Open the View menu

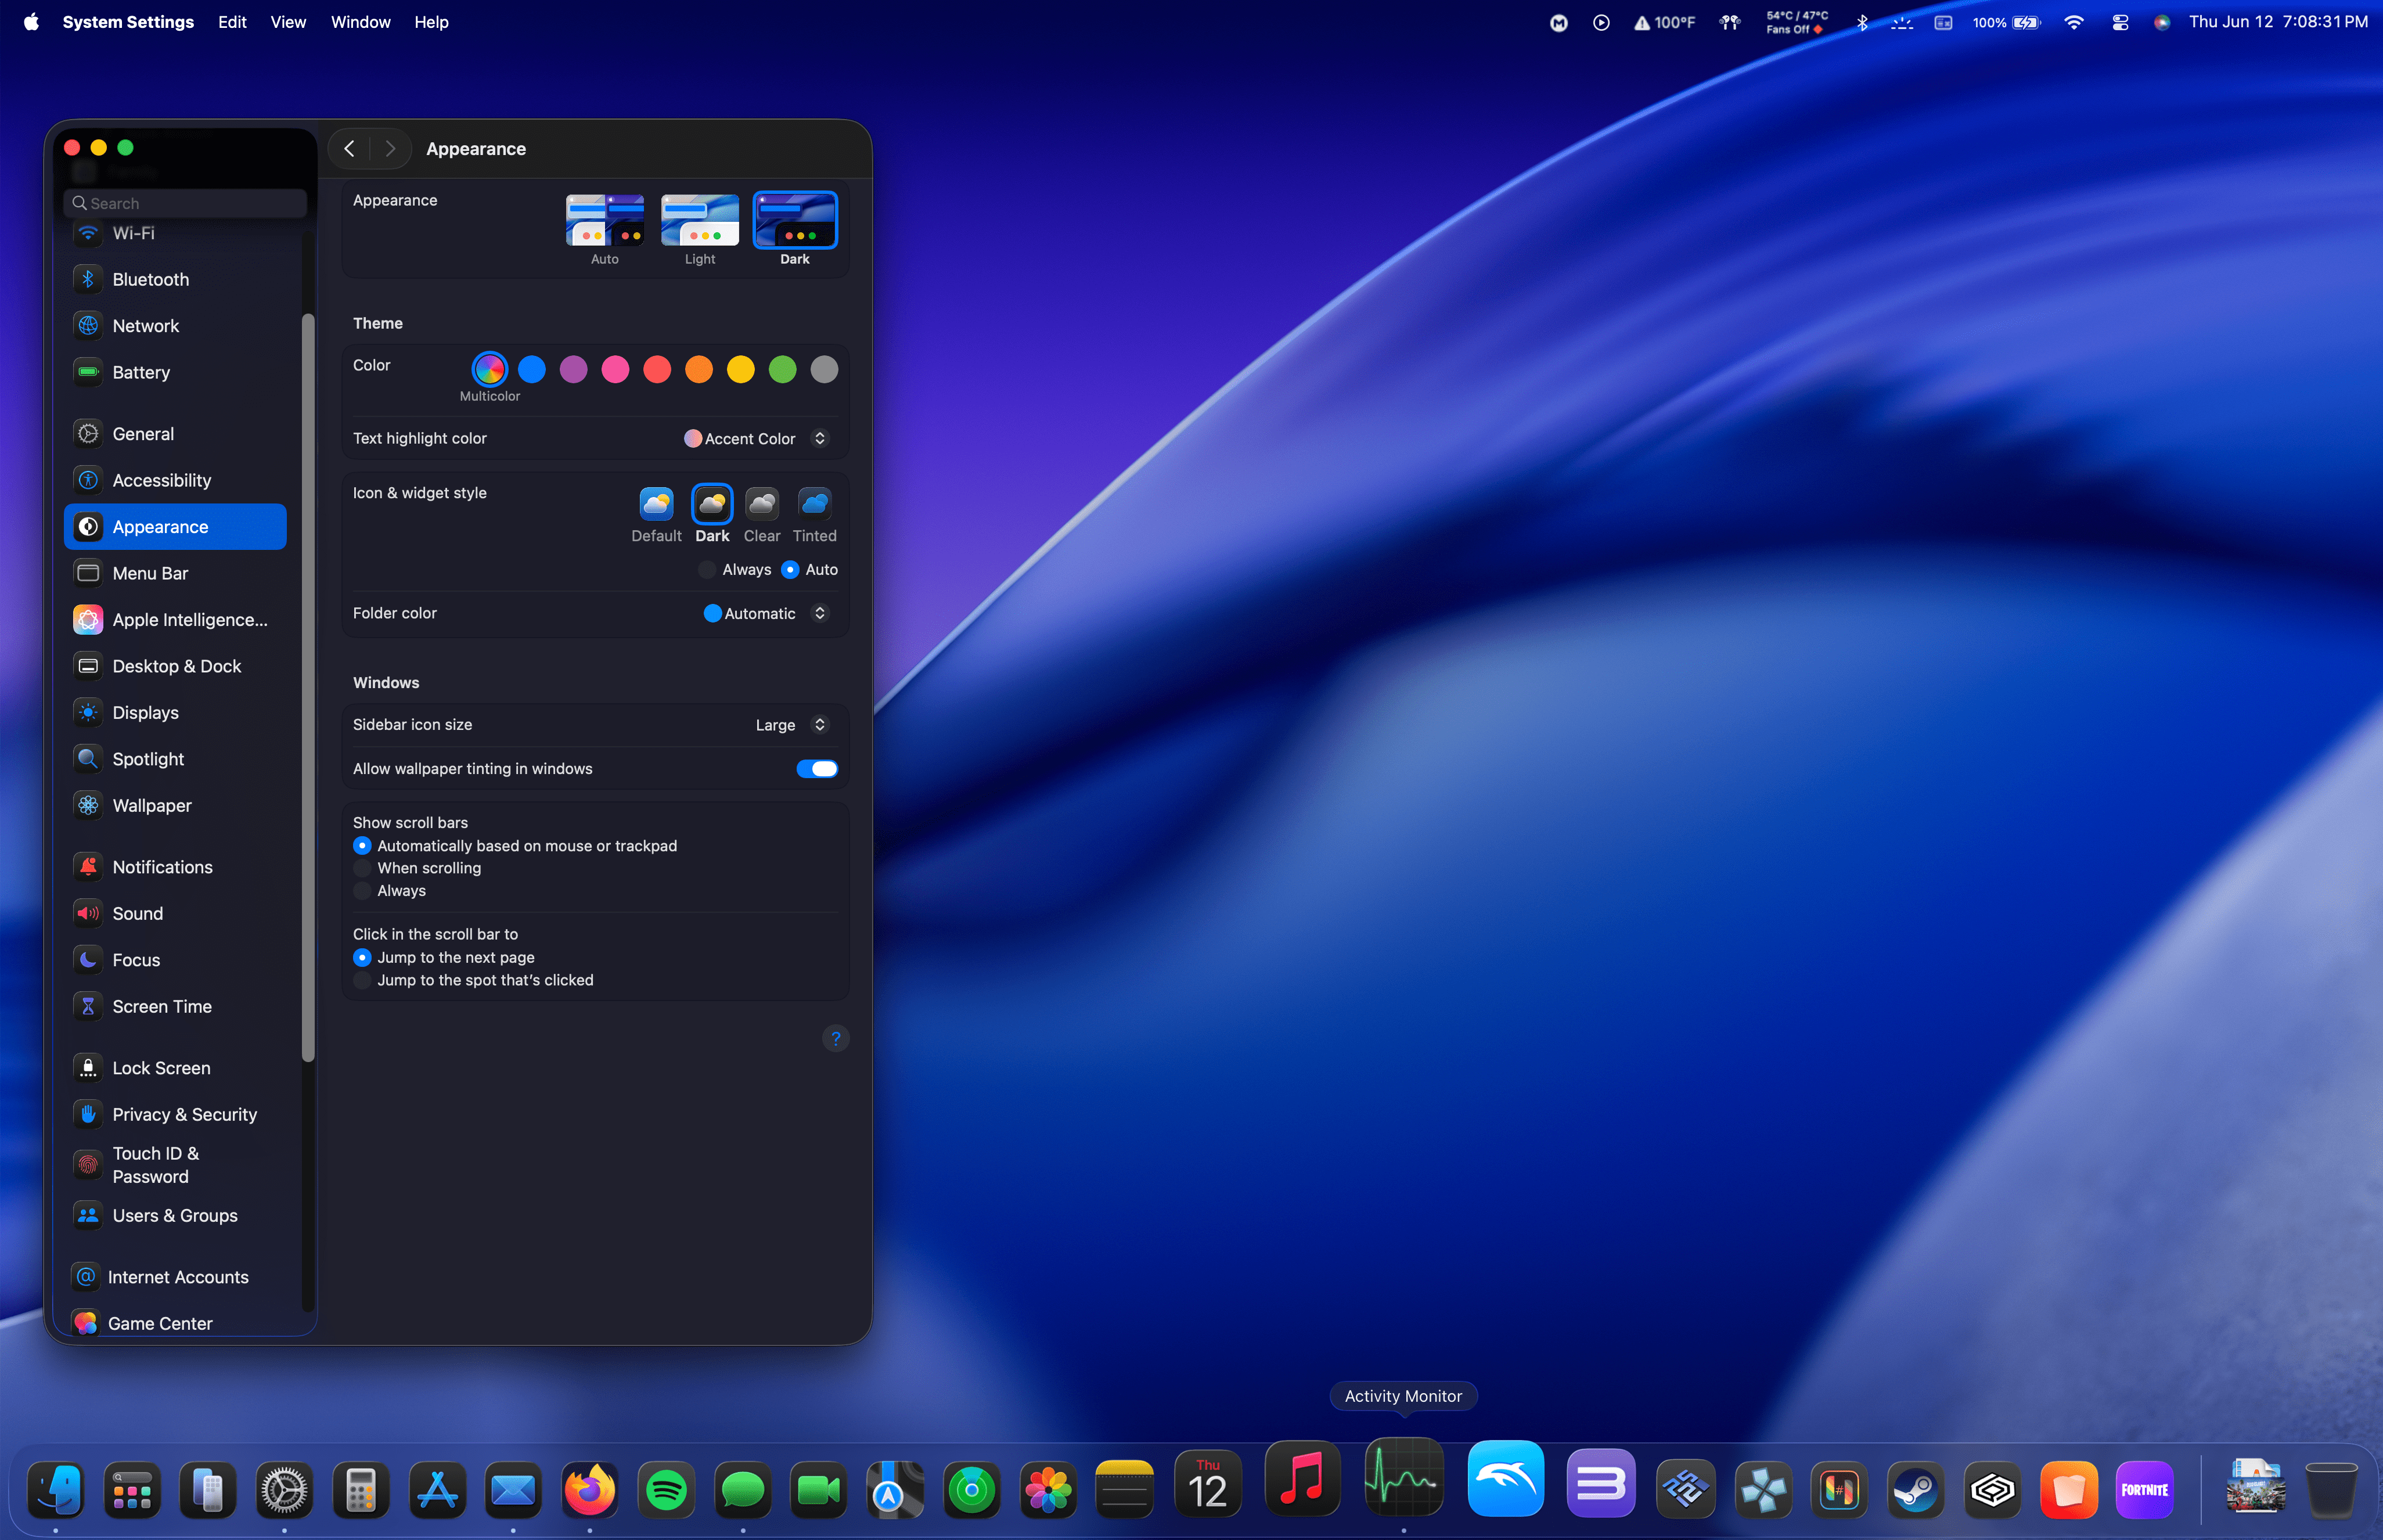pos(288,22)
